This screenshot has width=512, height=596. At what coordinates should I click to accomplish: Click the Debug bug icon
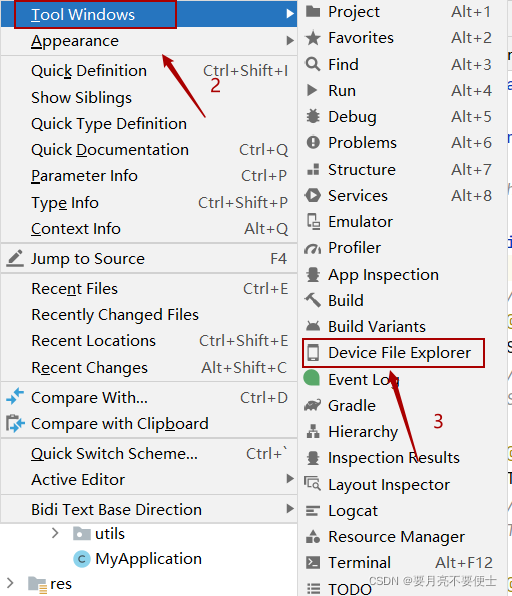(x=313, y=117)
